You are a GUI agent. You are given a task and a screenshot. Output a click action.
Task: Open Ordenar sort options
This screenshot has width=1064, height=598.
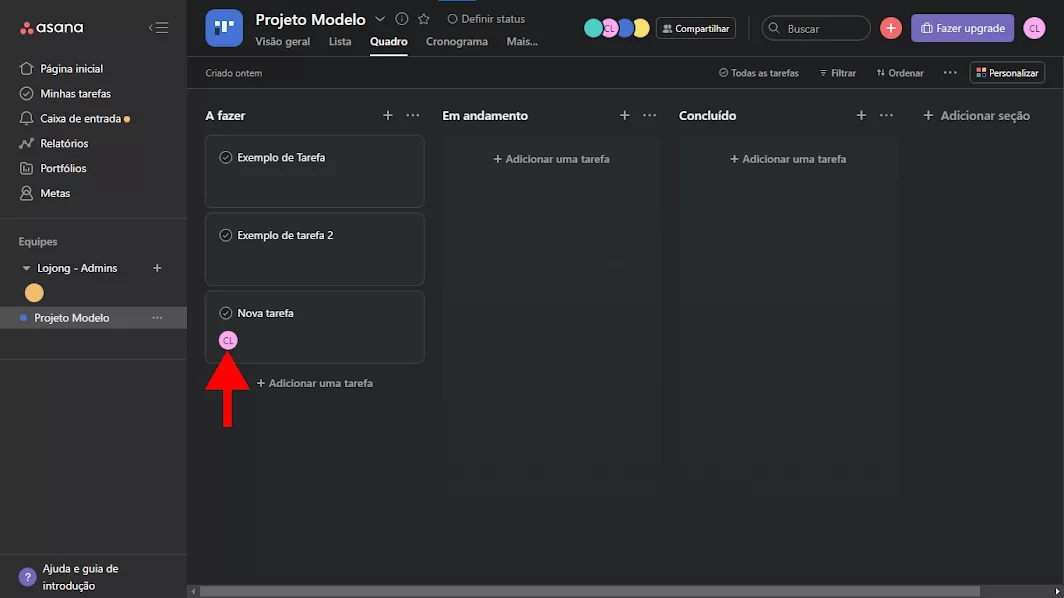pyautogui.click(x=900, y=73)
